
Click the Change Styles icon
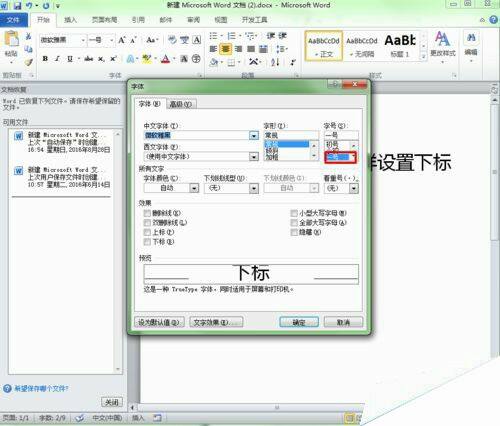(x=442, y=44)
